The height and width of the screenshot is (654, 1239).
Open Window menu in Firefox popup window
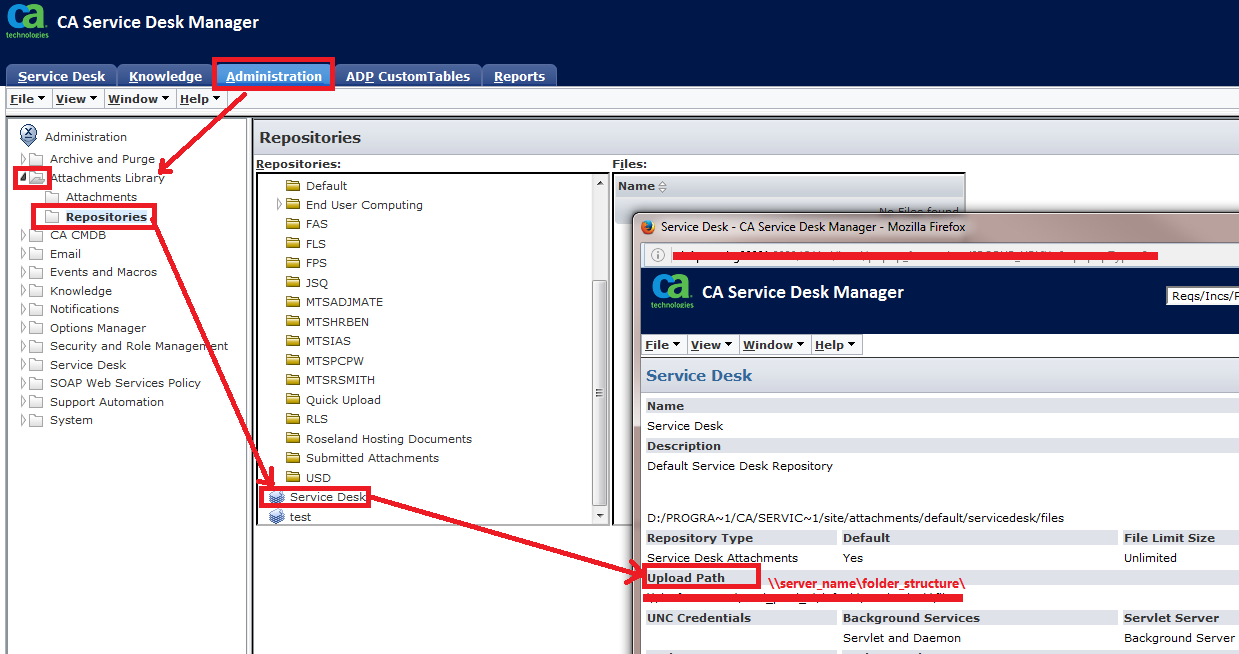coord(775,345)
